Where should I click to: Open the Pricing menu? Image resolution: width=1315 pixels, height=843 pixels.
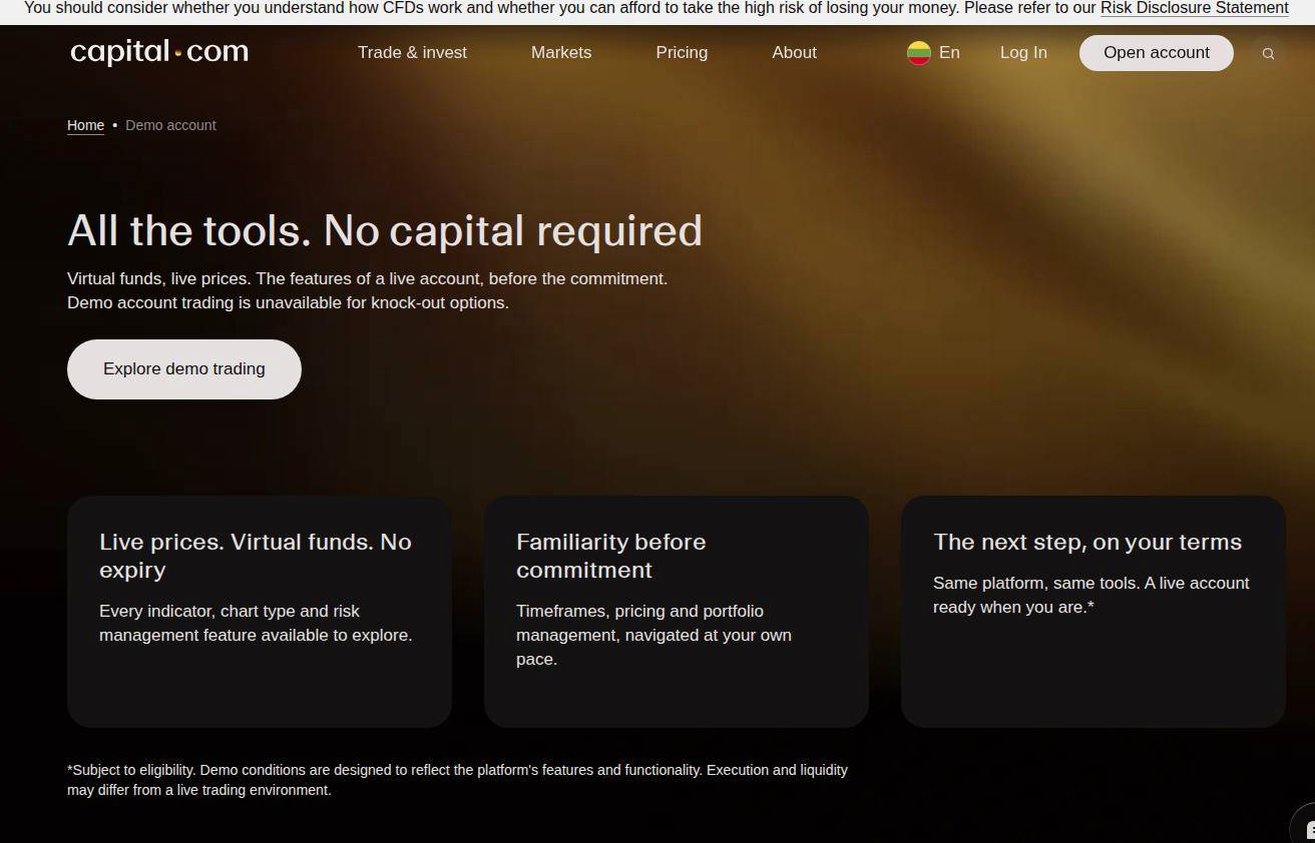[682, 53]
